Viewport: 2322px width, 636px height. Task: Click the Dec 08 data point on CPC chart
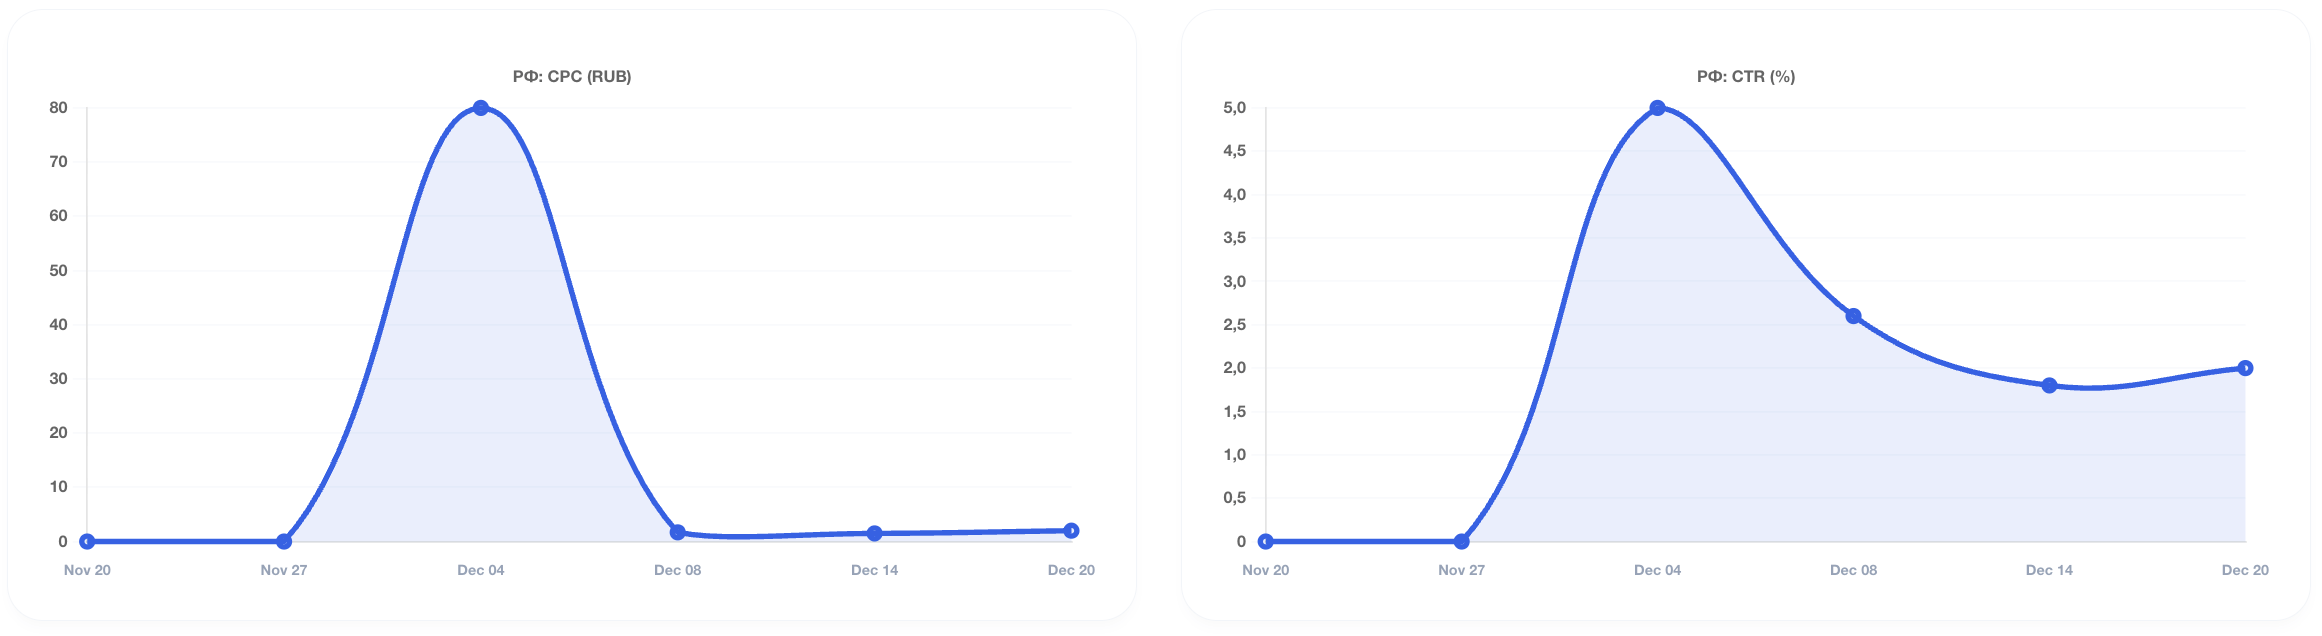point(678,532)
